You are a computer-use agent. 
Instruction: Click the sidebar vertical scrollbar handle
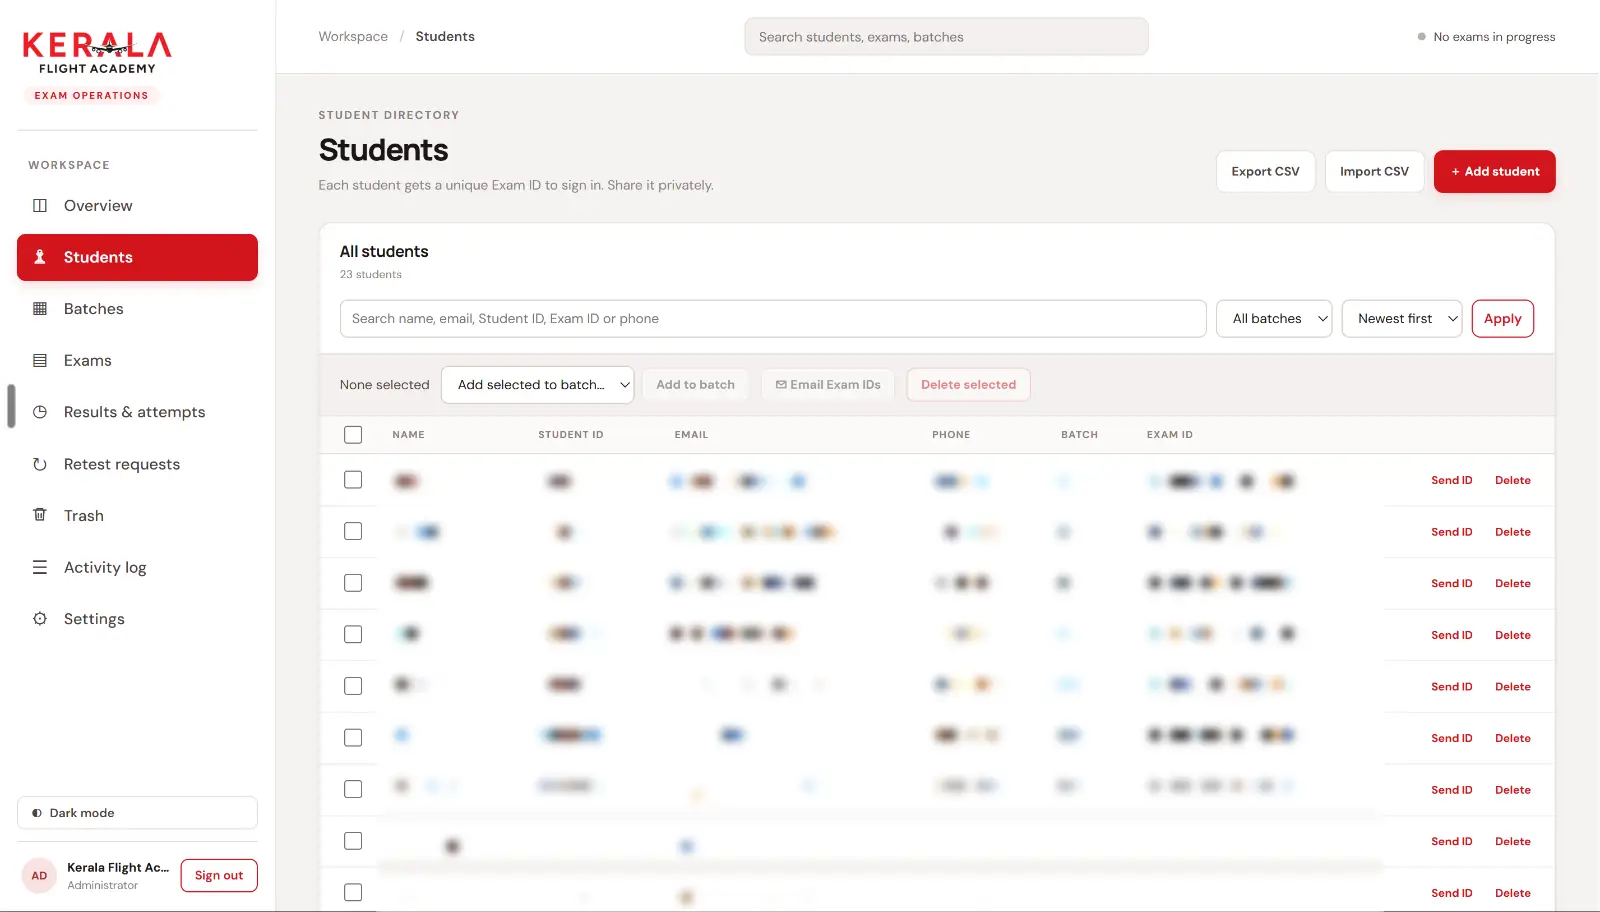(11, 406)
